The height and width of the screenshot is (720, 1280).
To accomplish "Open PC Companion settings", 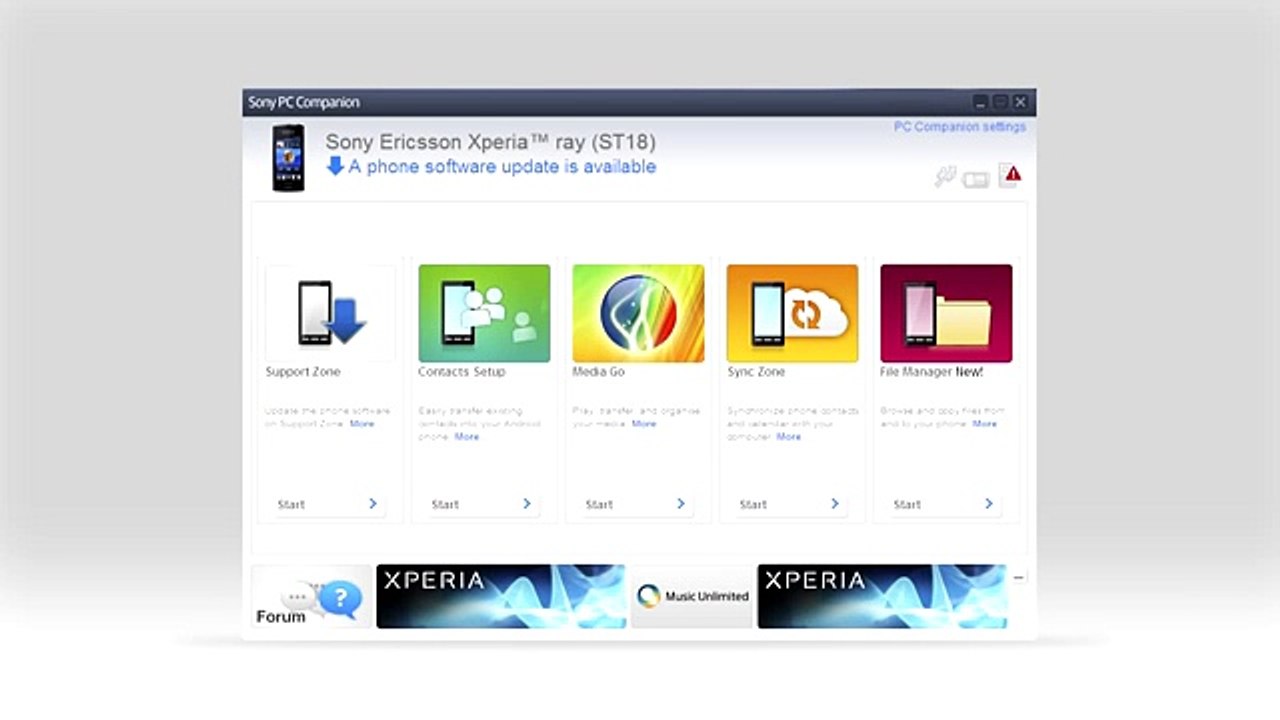I will 960,127.
